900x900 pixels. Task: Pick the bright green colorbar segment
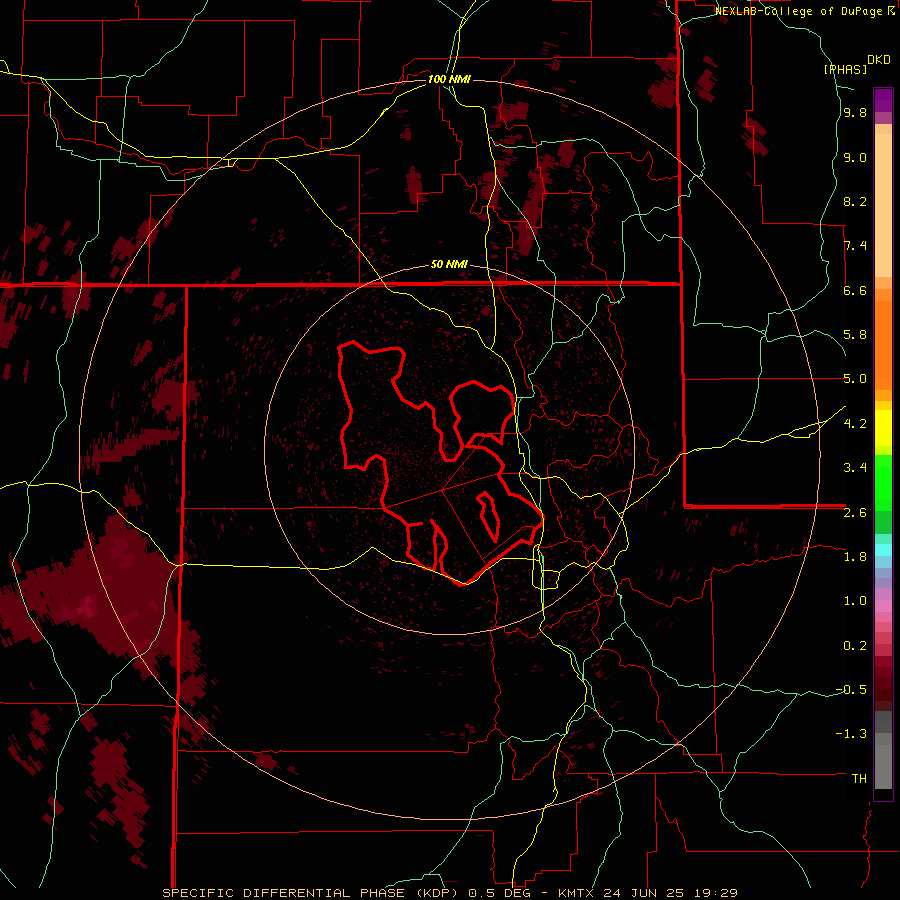click(883, 483)
